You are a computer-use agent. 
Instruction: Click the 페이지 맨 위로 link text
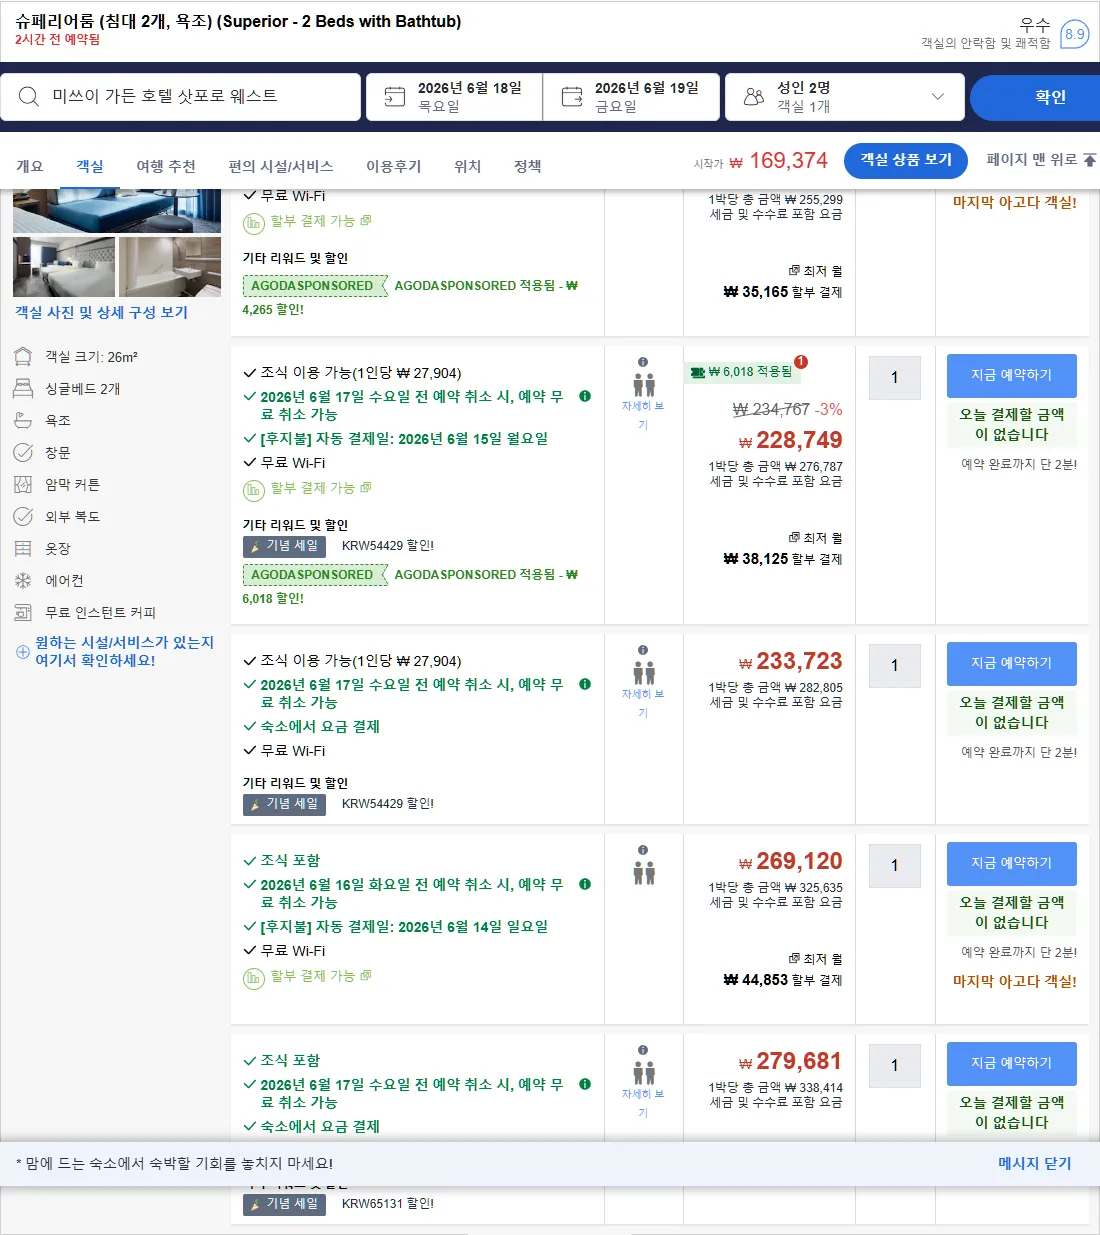1032,160
